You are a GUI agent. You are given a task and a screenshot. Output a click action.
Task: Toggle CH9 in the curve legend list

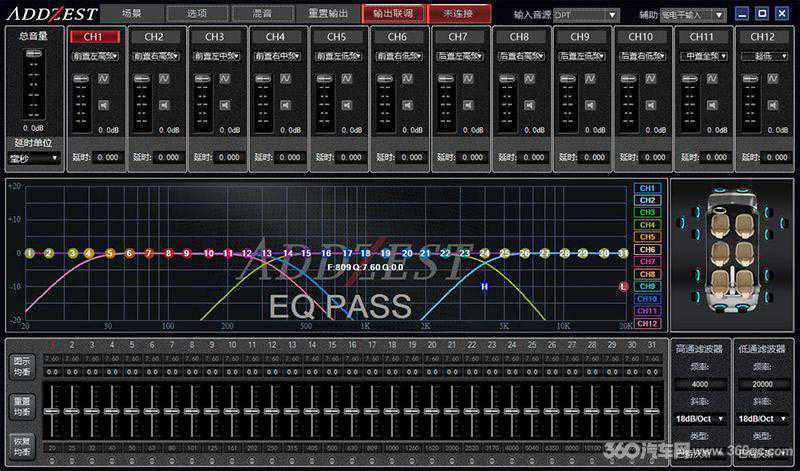[647, 286]
